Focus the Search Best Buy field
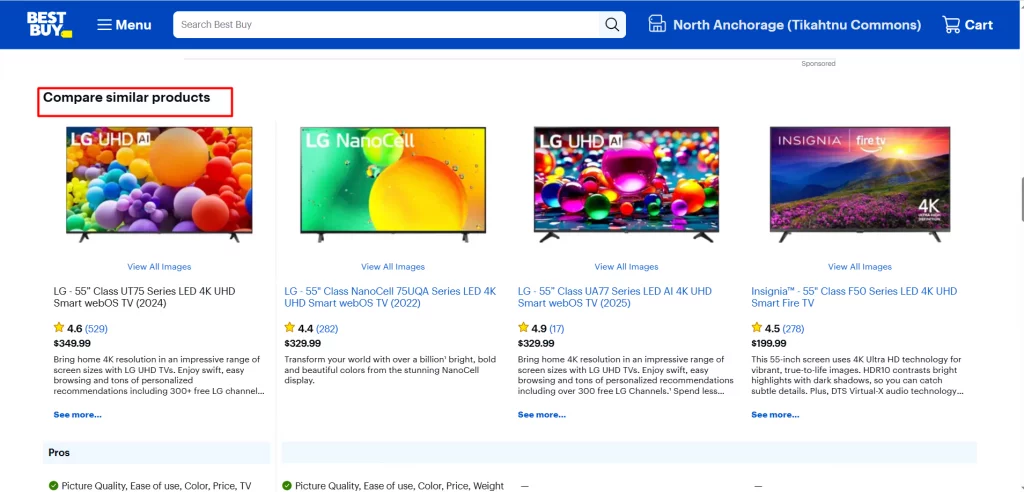Screen dimensions: 1024x492 [x=386, y=25]
